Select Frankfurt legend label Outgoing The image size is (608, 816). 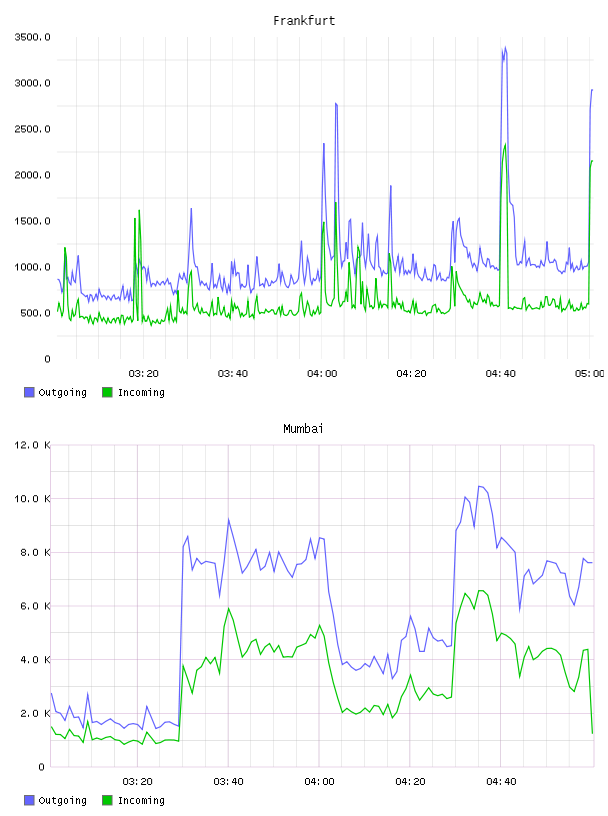click(x=62, y=393)
